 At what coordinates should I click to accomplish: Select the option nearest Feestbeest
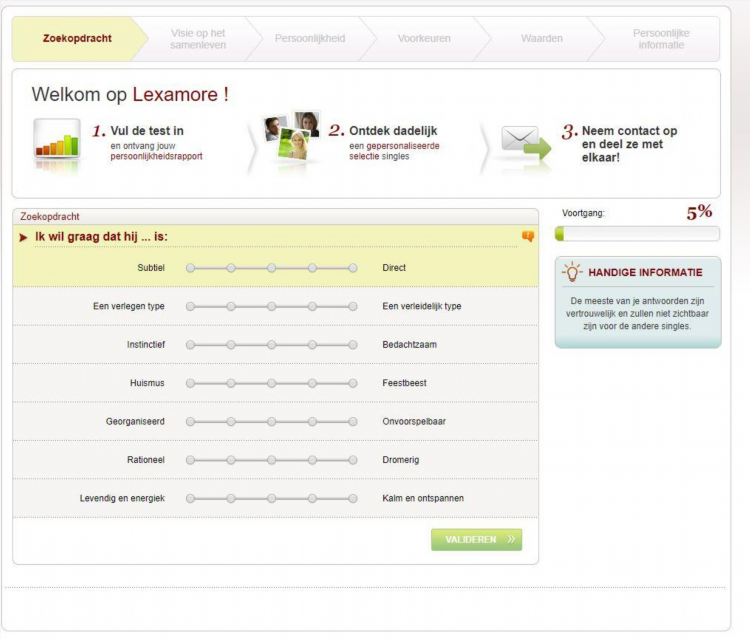coord(353,383)
